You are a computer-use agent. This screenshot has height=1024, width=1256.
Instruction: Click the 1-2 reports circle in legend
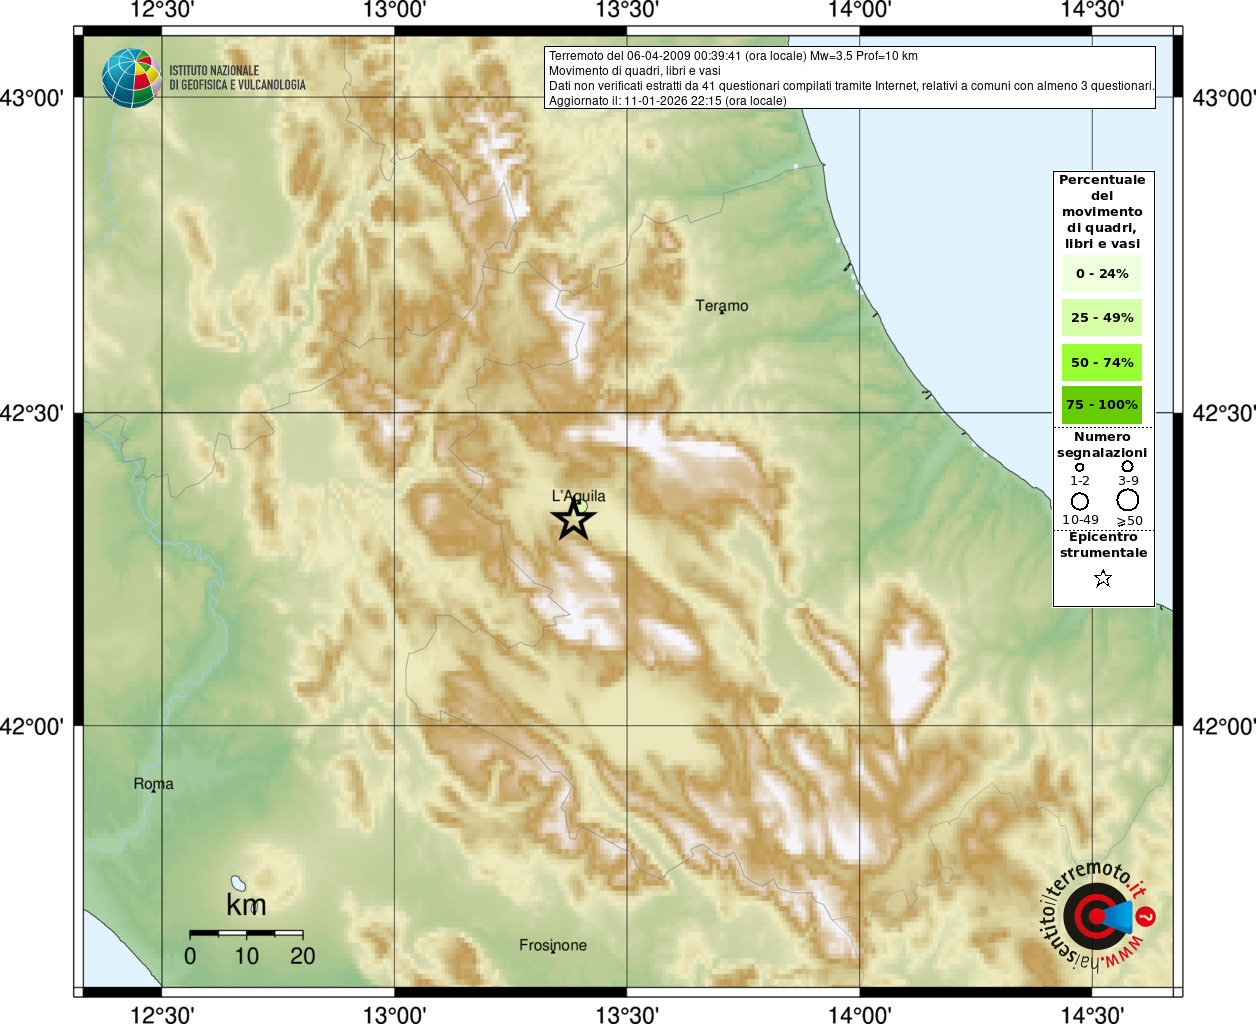pos(1079,467)
